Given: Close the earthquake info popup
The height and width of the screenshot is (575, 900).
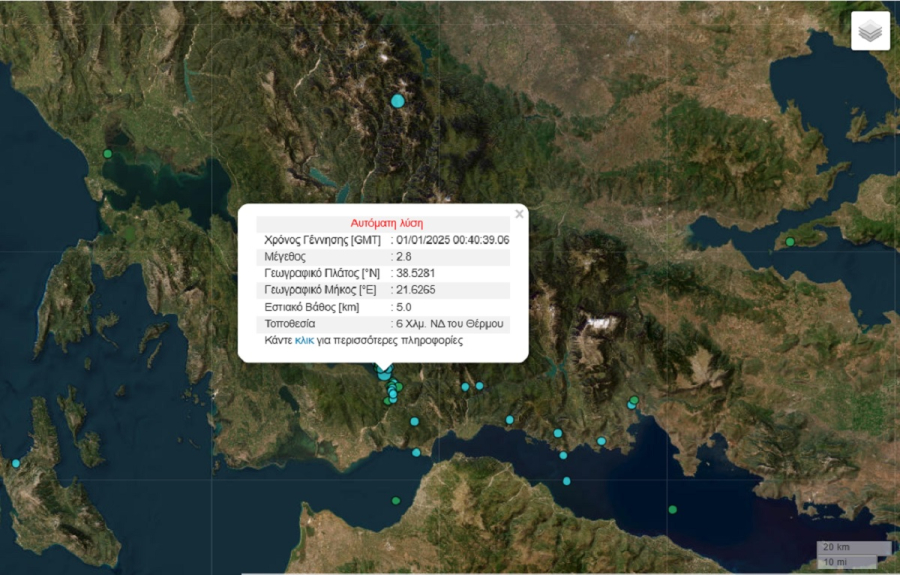Looking at the screenshot, I should click(519, 214).
